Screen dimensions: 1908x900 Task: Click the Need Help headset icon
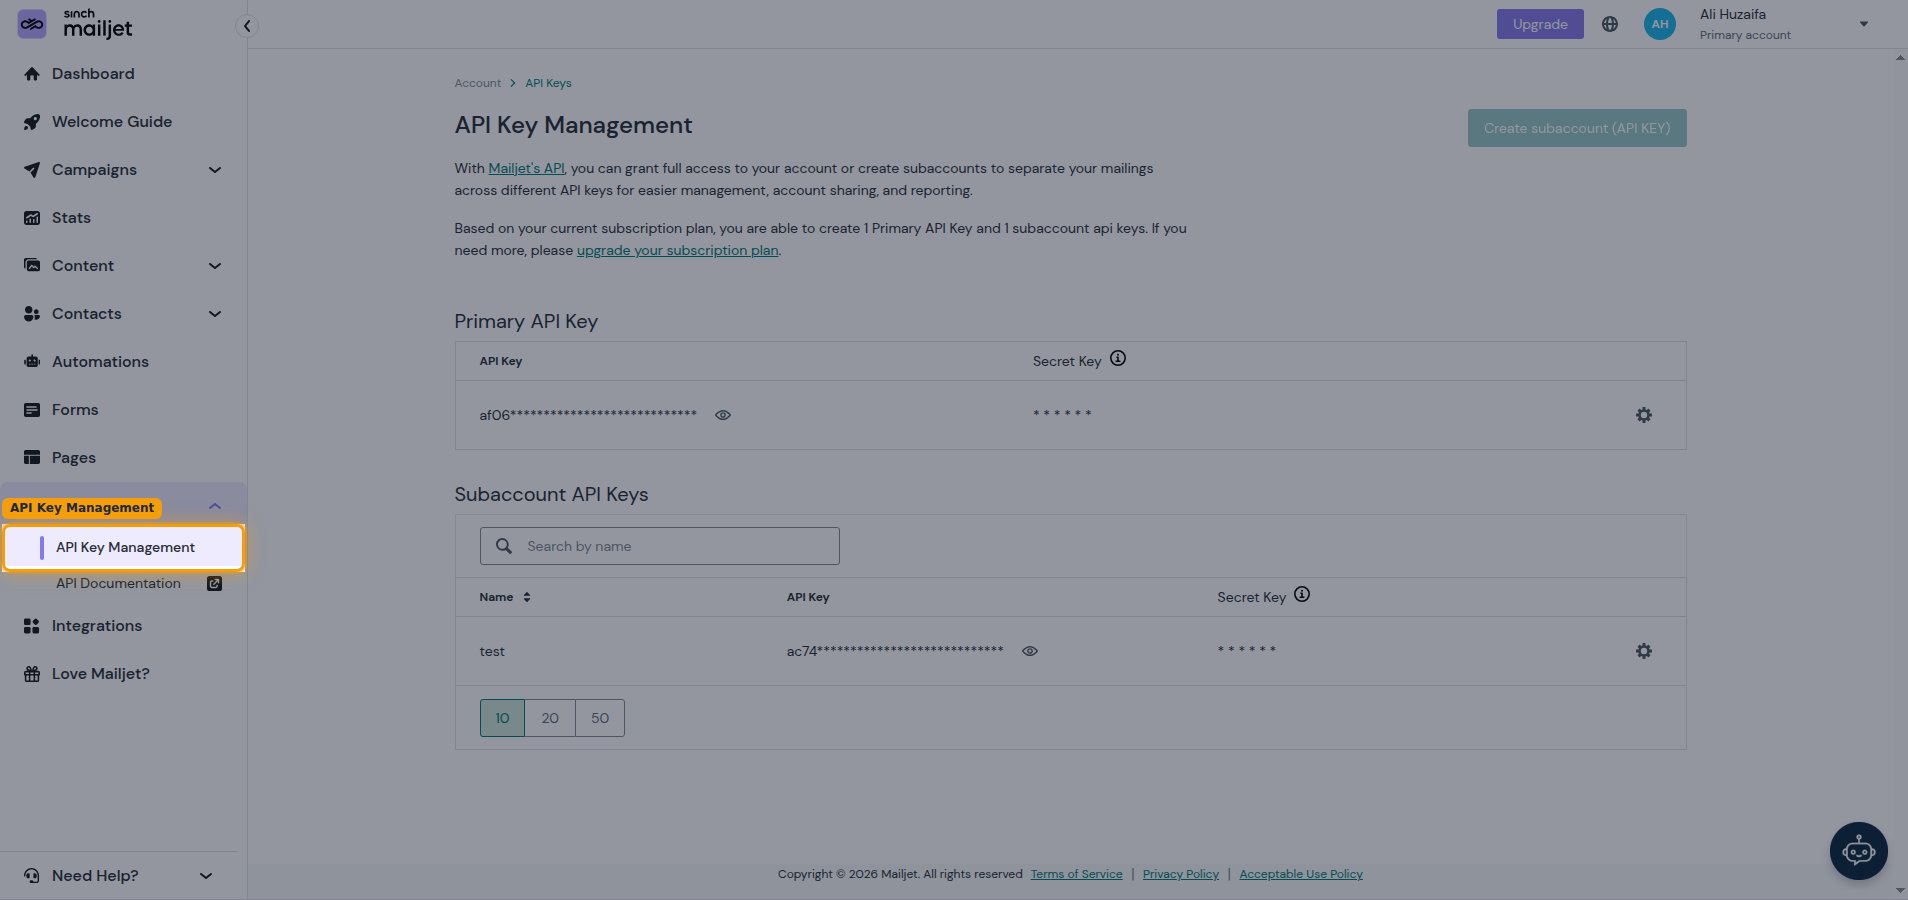32,876
